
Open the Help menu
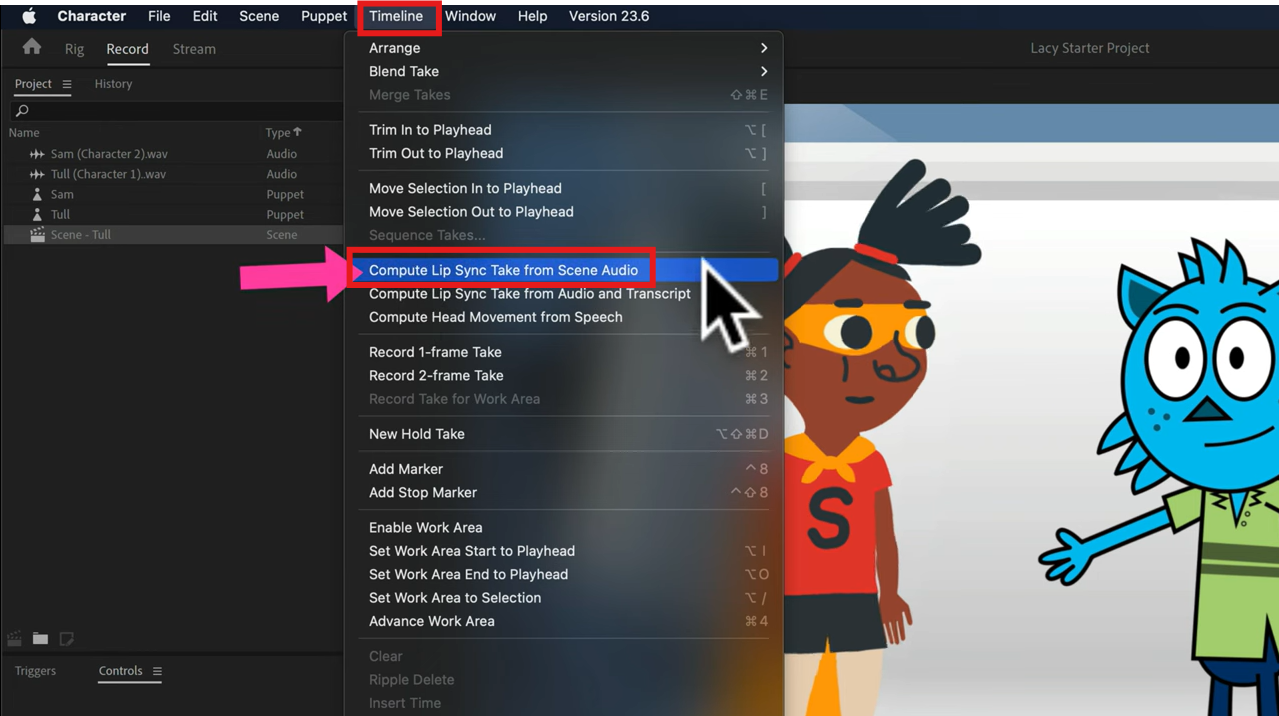click(x=532, y=16)
